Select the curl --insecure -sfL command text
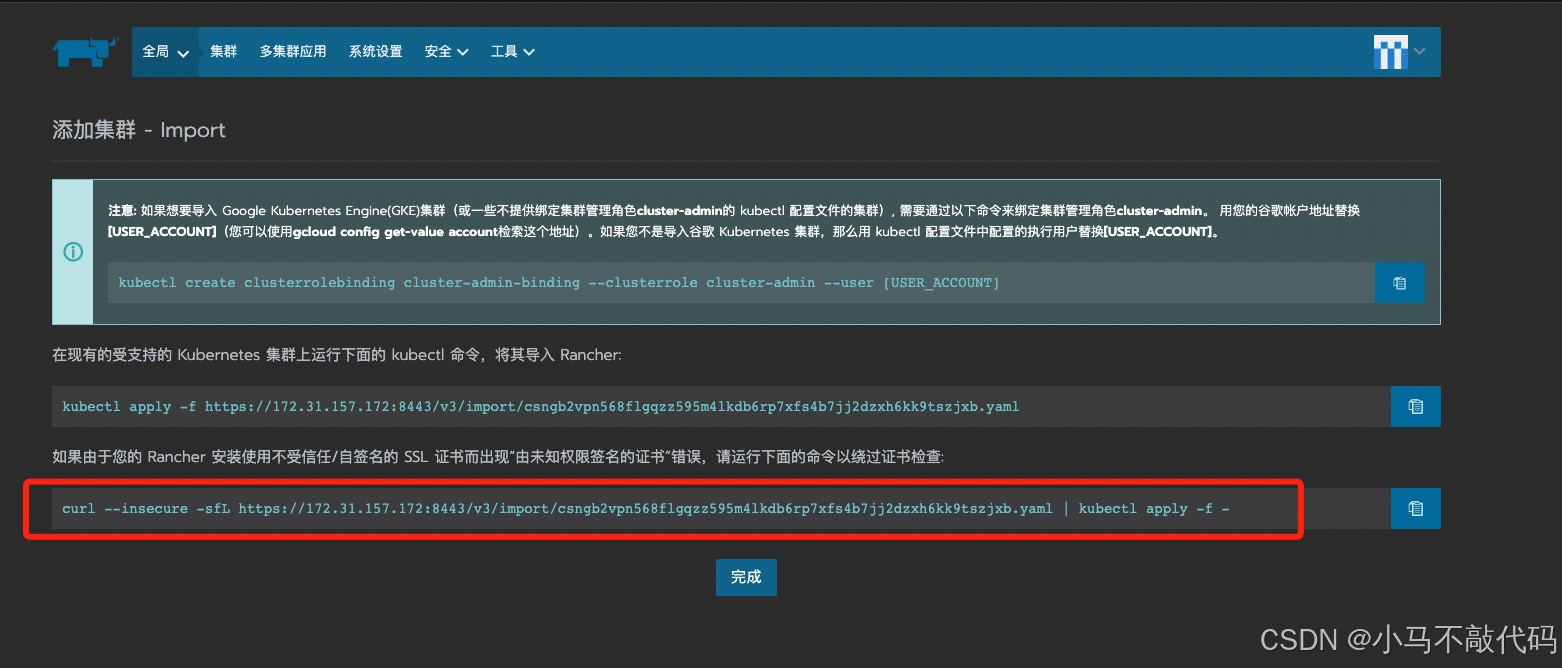 pos(646,509)
